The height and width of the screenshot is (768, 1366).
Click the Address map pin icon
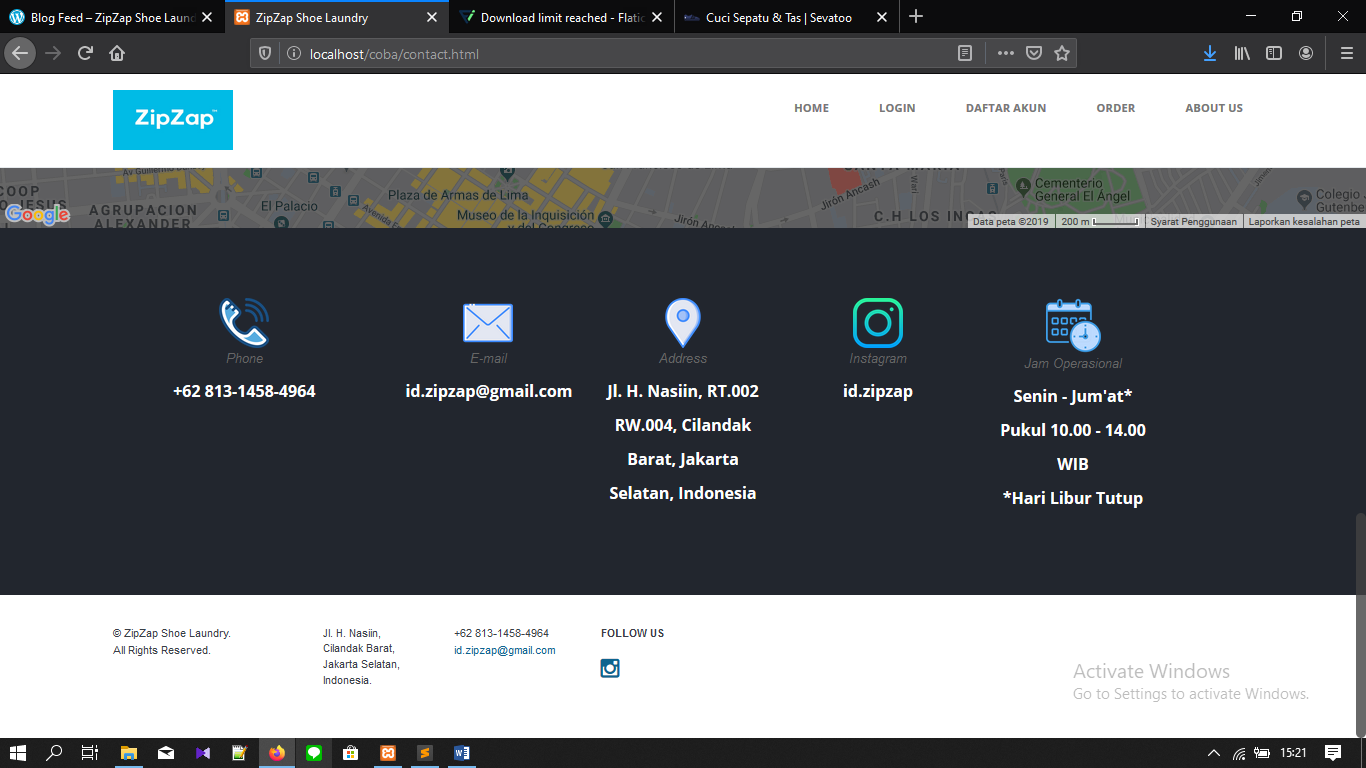click(682, 322)
